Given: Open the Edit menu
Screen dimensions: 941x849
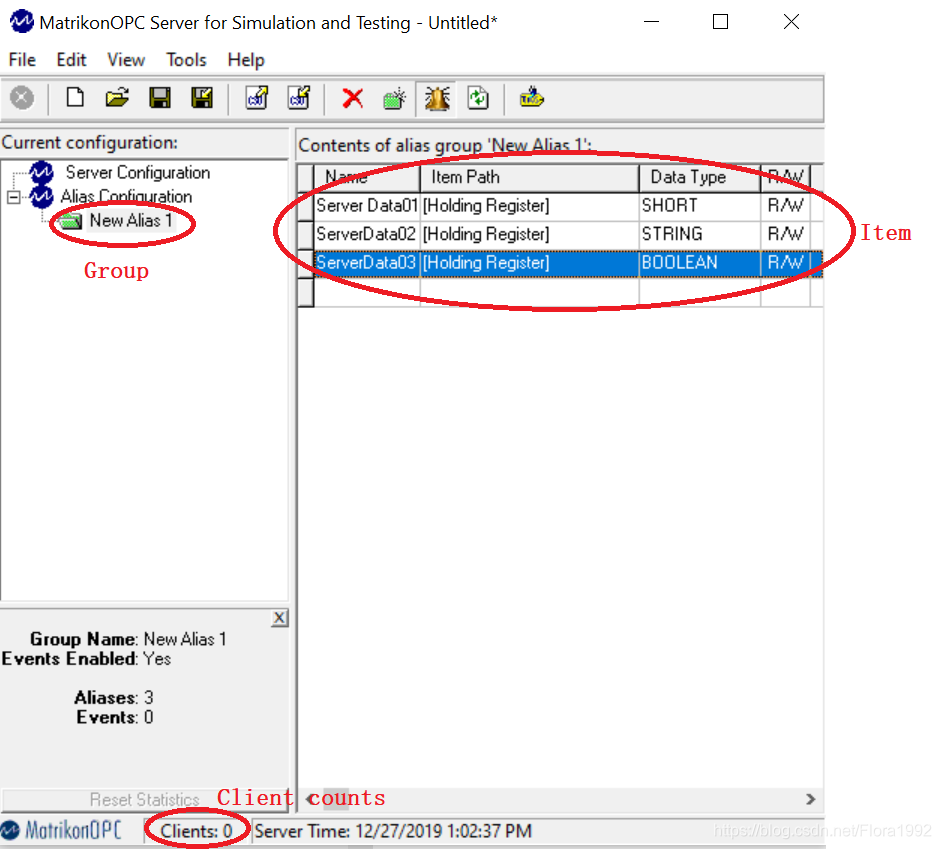Looking at the screenshot, I should point(71,60).
